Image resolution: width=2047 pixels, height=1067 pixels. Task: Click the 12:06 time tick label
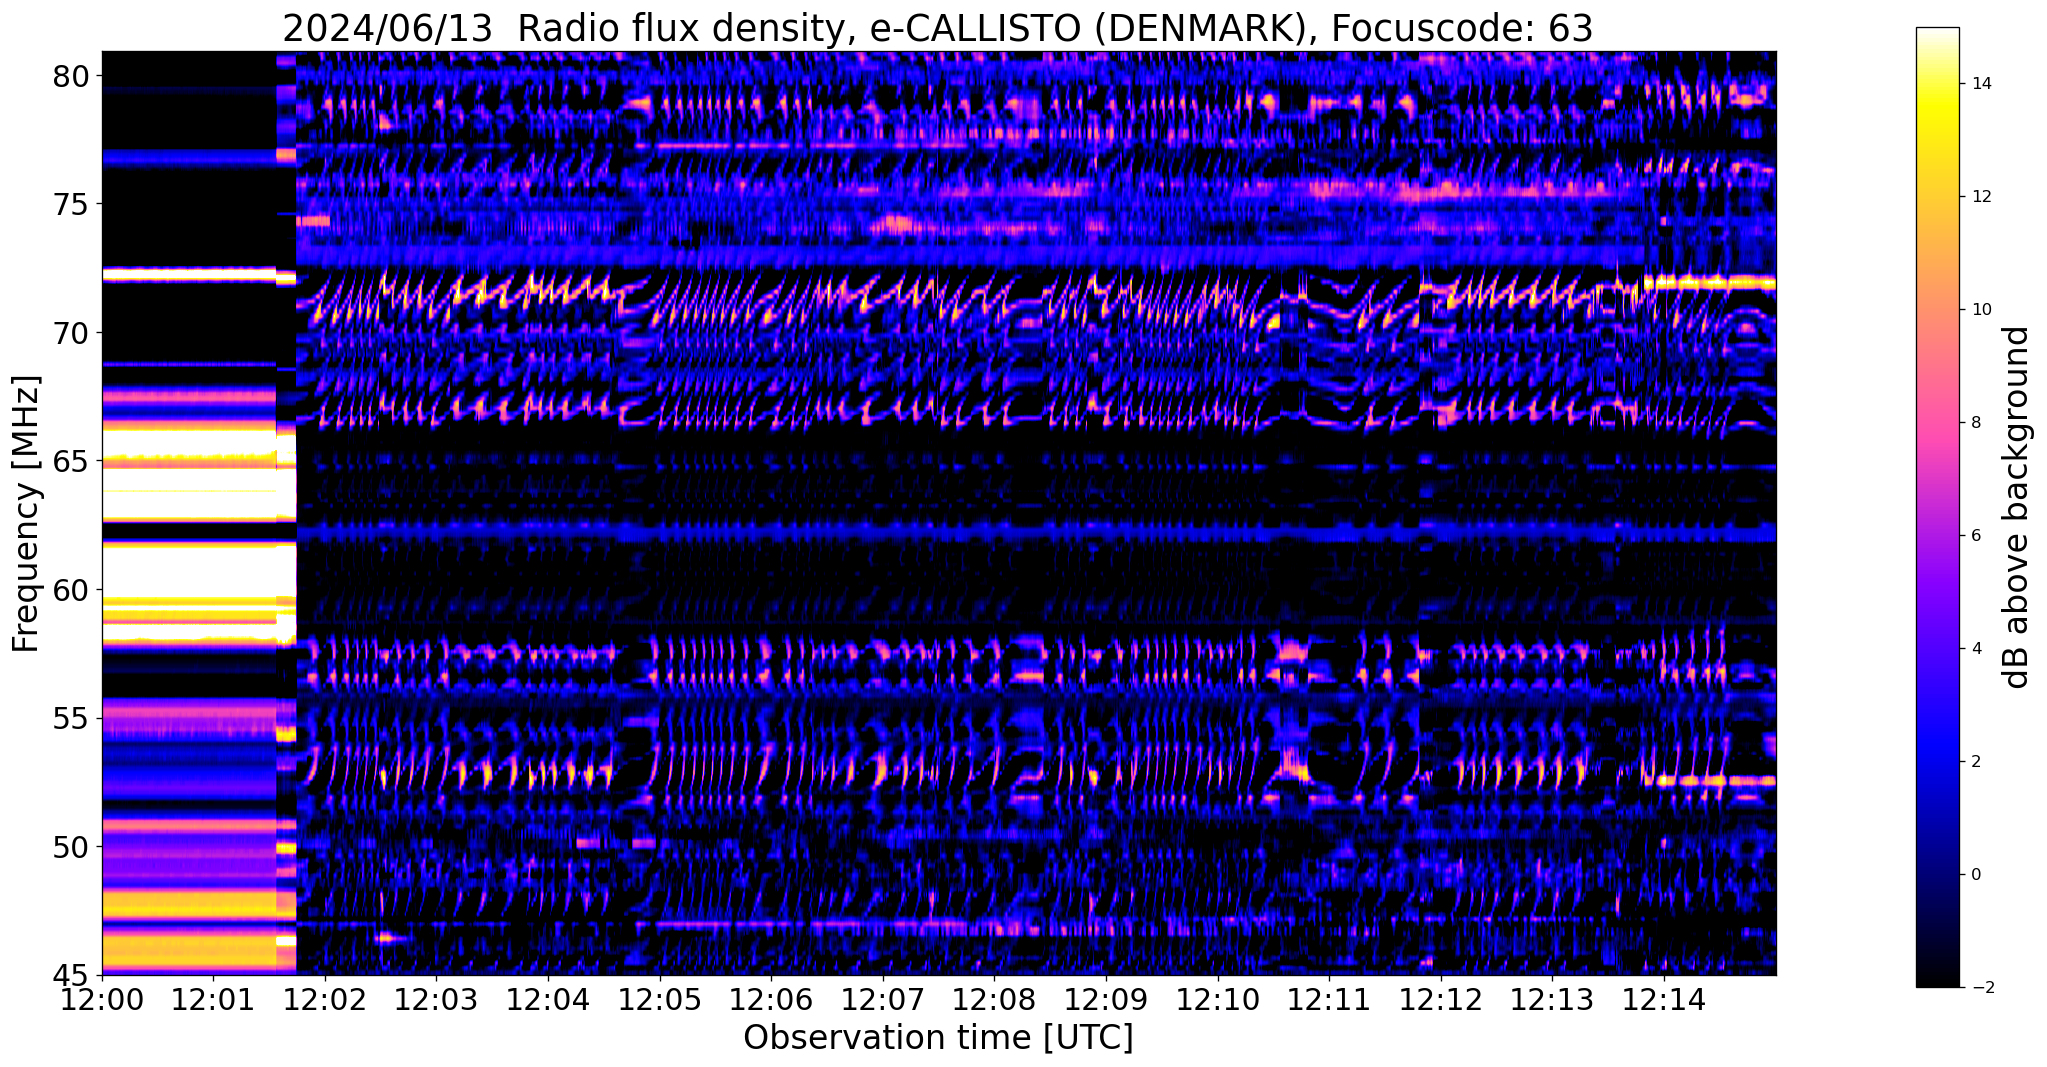[772, 999]
